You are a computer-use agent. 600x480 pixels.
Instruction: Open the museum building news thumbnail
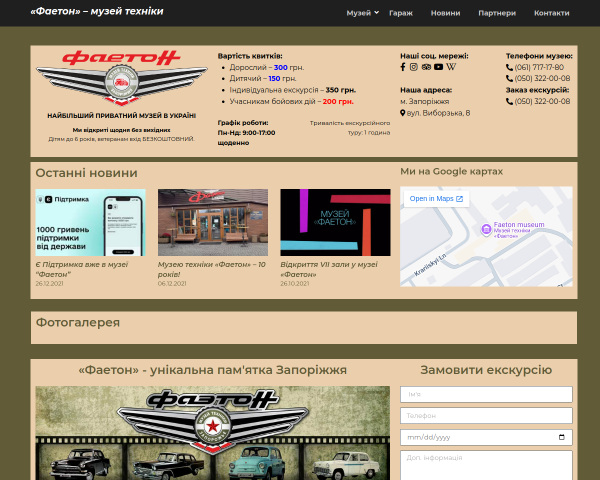point(213,222)
